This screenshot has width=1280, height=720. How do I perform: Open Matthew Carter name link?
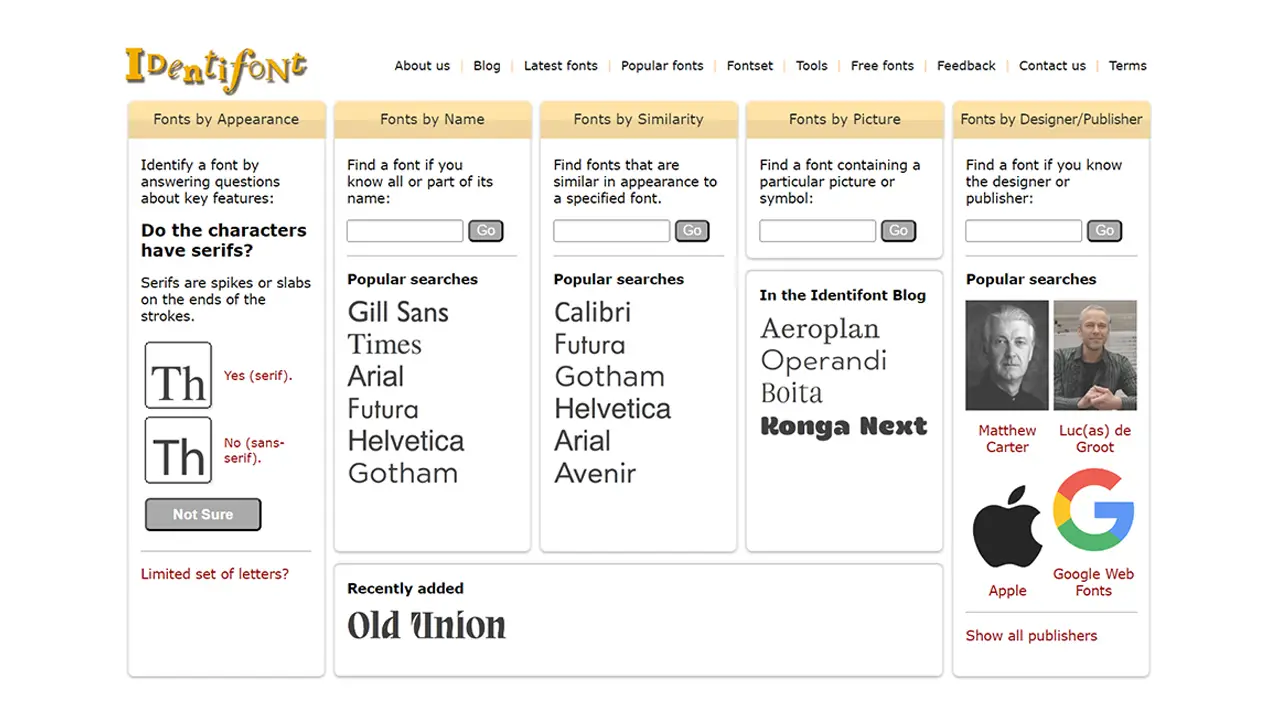pos(1007,439)
